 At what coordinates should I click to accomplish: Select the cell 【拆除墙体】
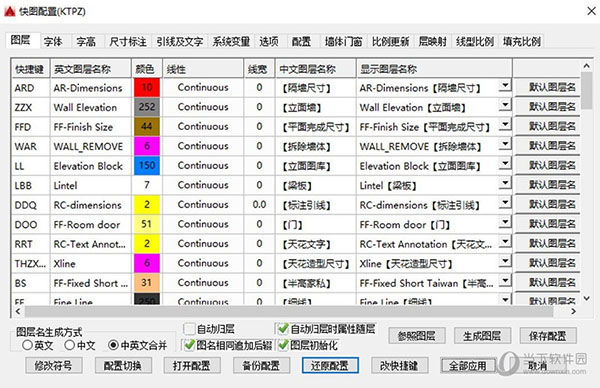click(316, 146)
